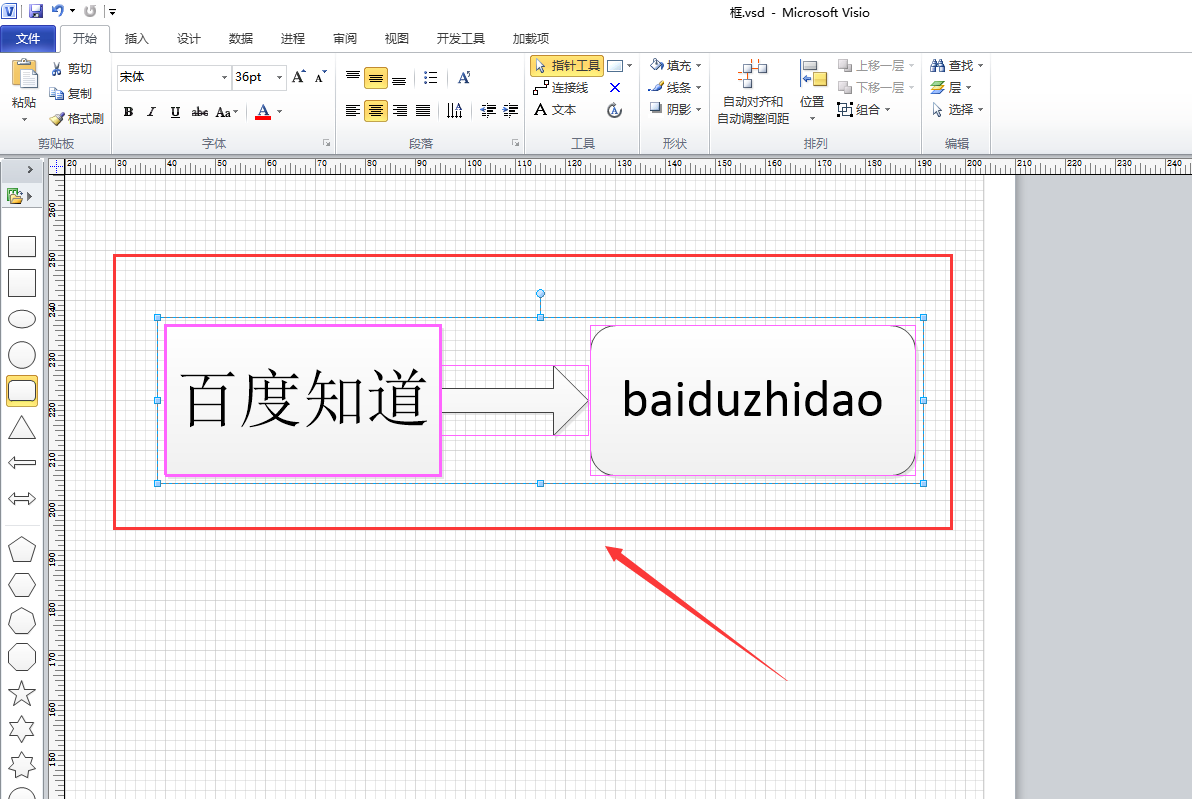This screenshot has width=1192, height=799.
Task: Select the text block rotate tool
Action: click(x=615, y=111)
